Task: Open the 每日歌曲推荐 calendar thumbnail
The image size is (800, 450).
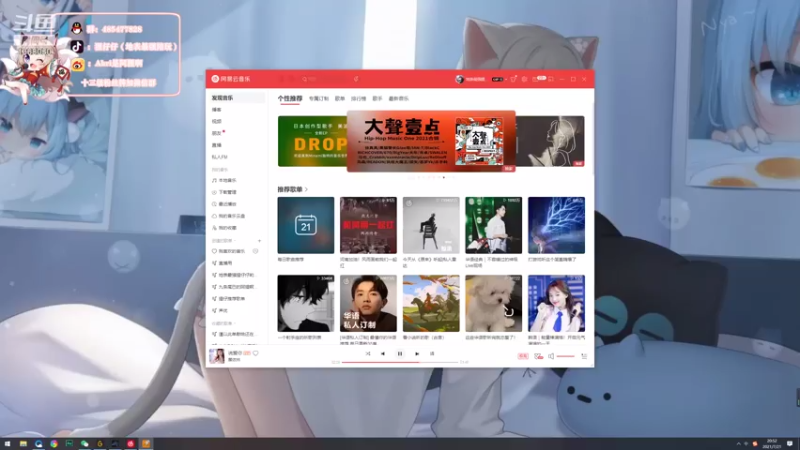Action: [x=306, y=225]
